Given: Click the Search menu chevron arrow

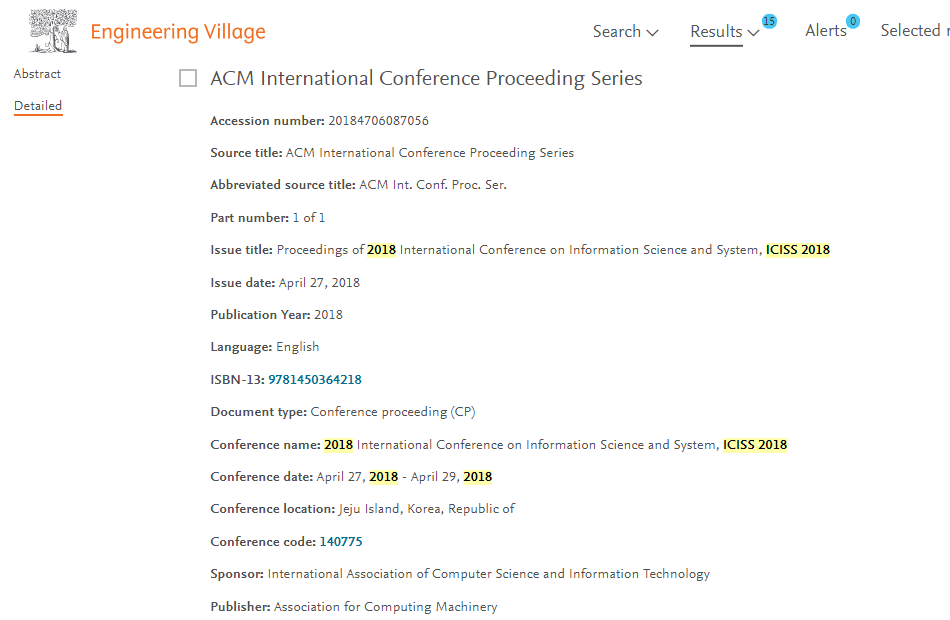Looking at the screenshot, I should [653, 33].
